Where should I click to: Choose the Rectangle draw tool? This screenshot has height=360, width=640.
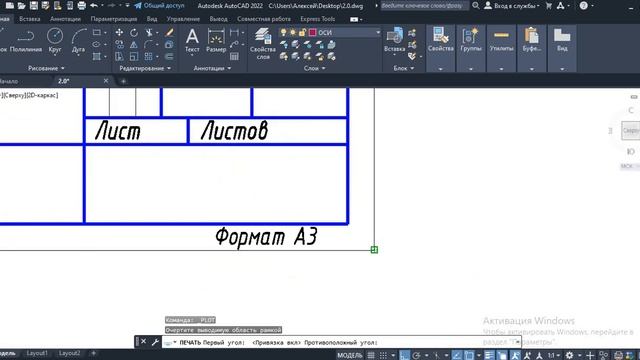(x=97, y=32)
